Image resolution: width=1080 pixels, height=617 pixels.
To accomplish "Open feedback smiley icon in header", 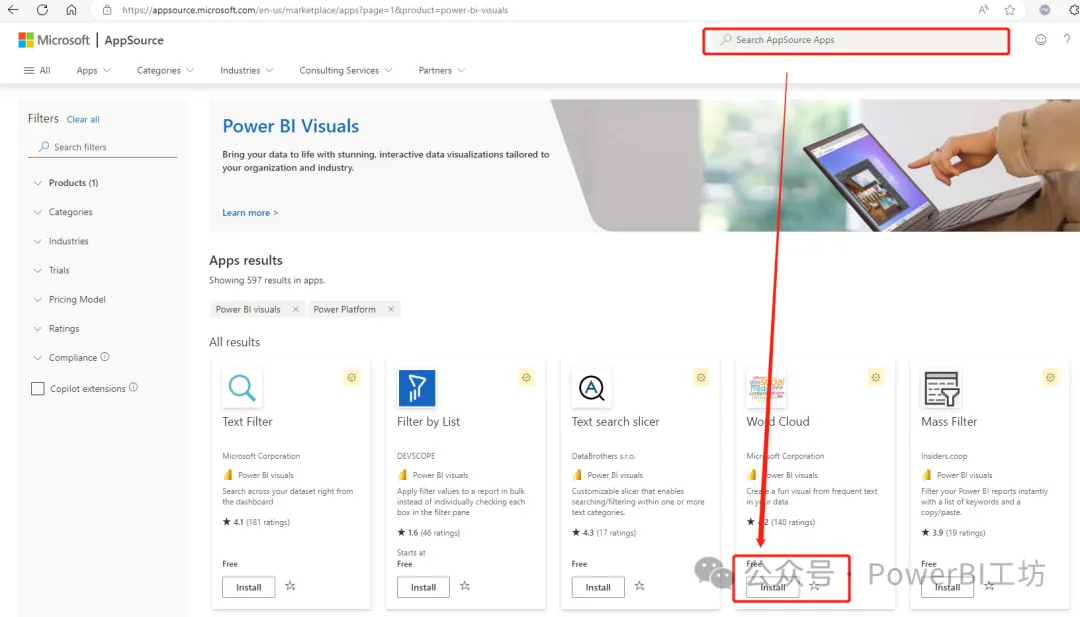I will pos(1041,40).
